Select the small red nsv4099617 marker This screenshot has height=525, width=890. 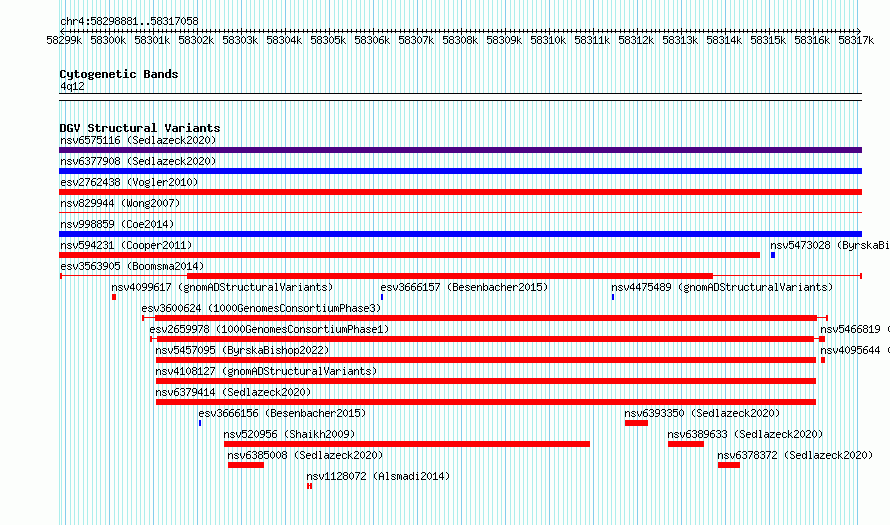pos(114,297)
